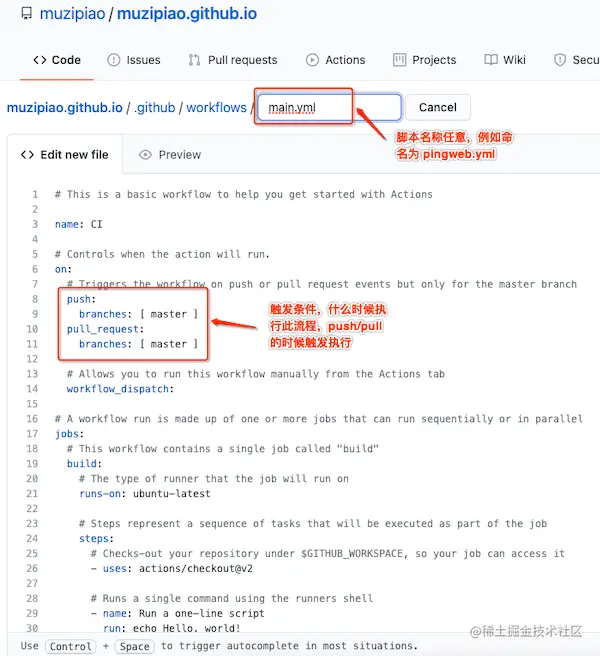Screen dimensions: 600x656
Task: Click the Security shield icon
Action: [560, 60]
